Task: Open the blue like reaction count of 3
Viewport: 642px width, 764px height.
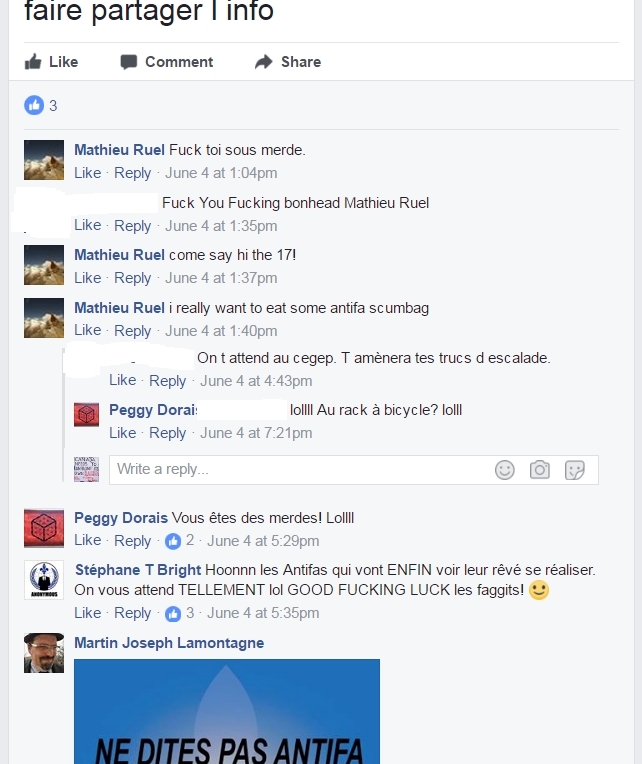Action: click(x=41, y=105)
